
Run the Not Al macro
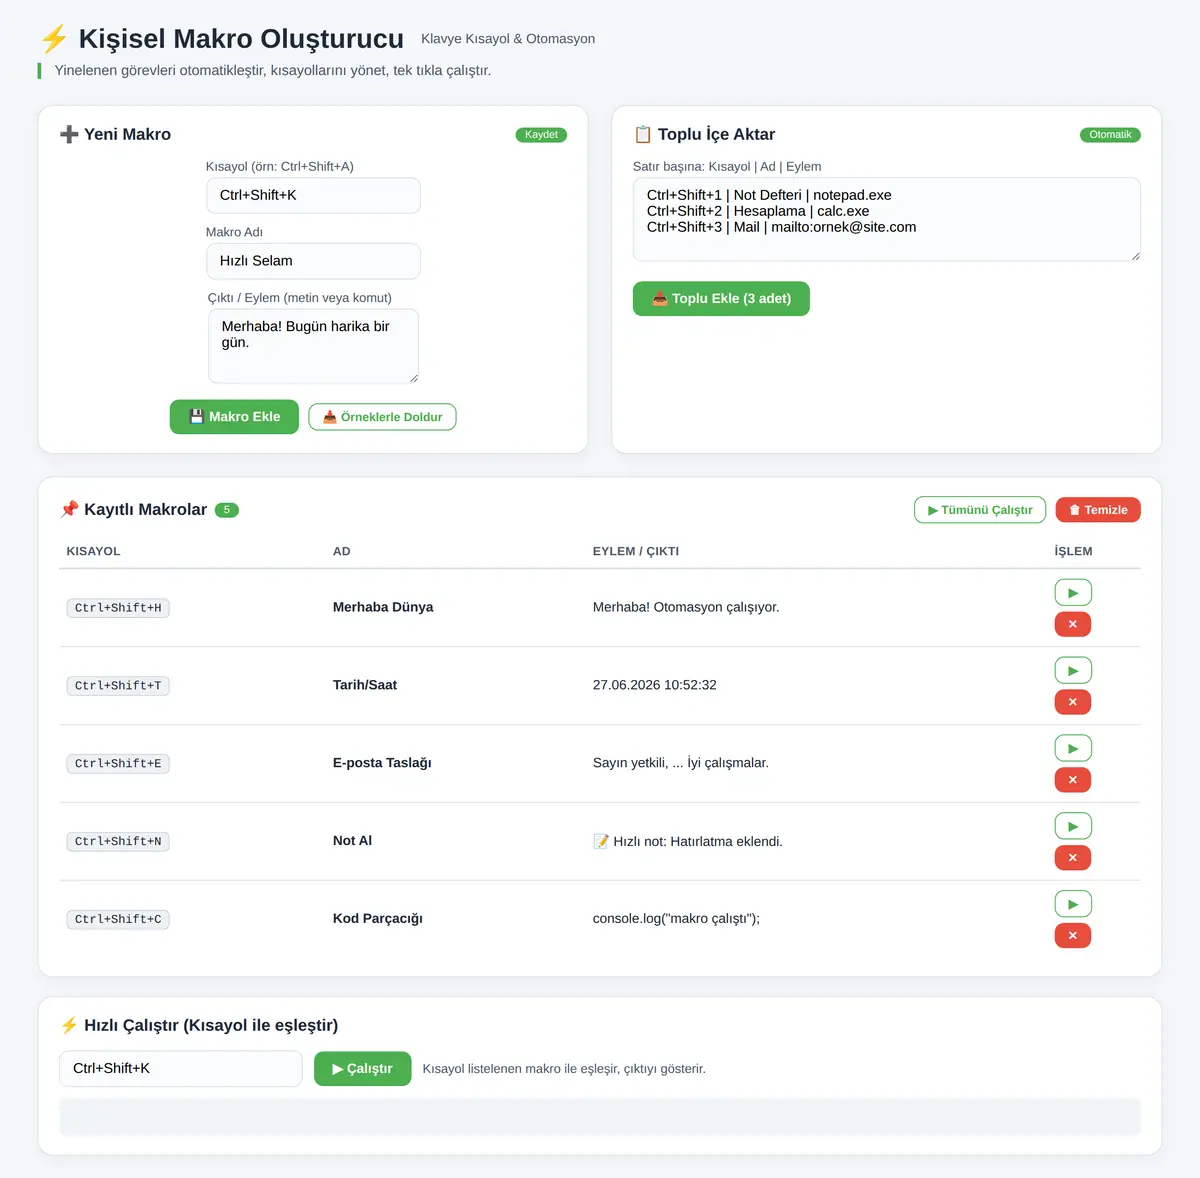(1073, 827)
